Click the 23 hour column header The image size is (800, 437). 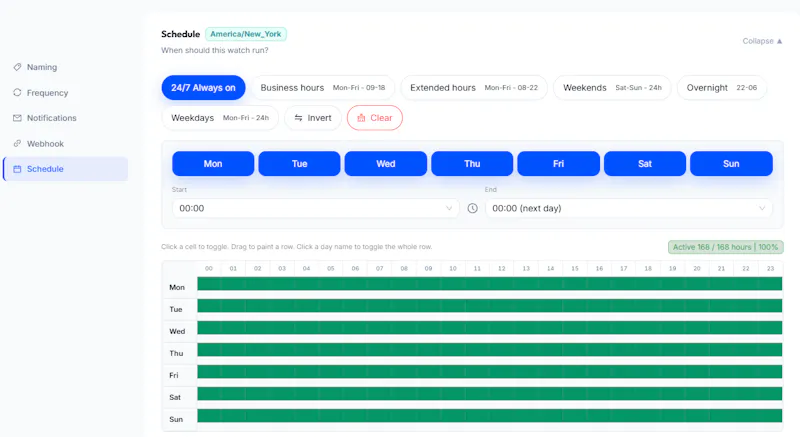(x=770, y=268)
